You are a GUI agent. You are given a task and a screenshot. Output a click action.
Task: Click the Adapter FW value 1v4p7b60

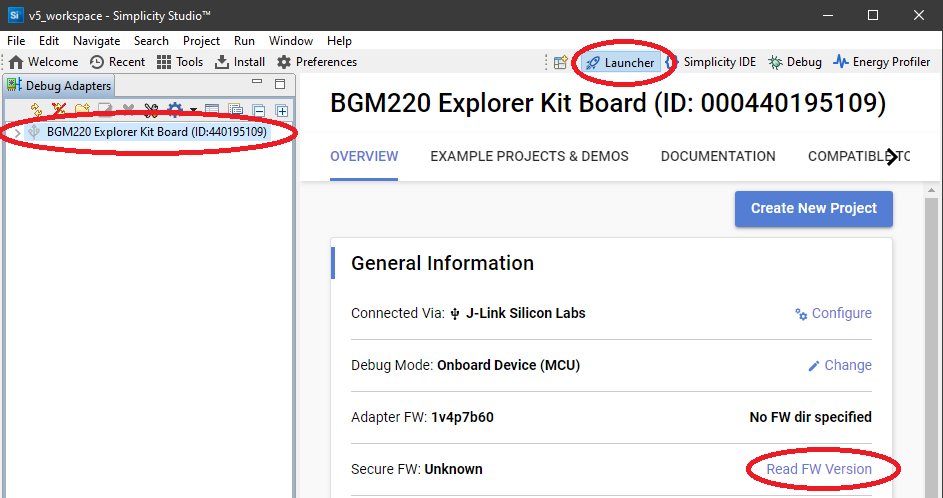[462, 417]
